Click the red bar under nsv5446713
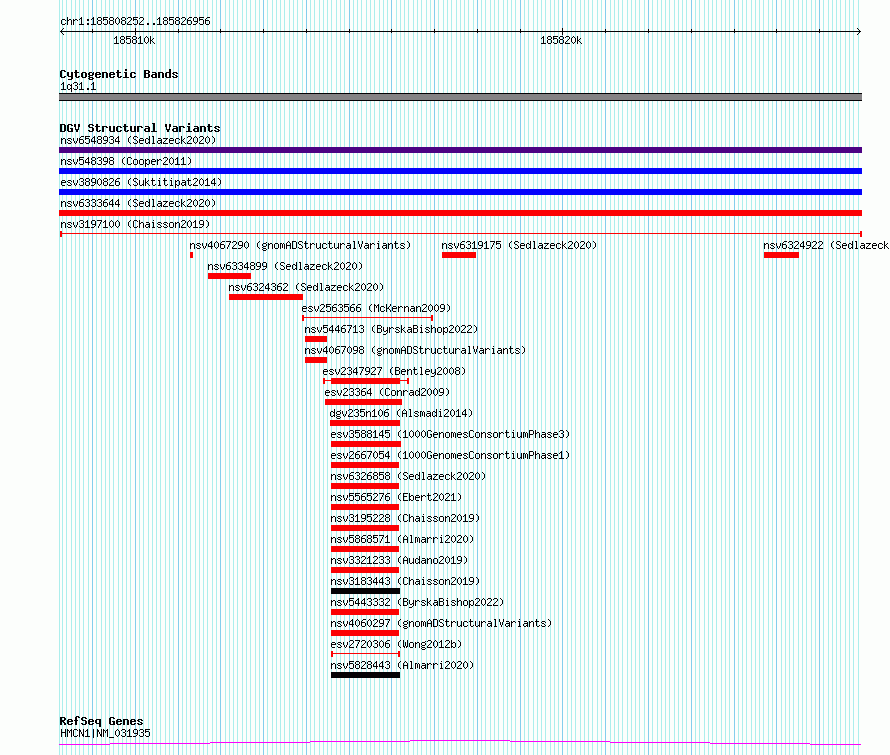This screenshot has height=755, width=890. coord(316,339)
